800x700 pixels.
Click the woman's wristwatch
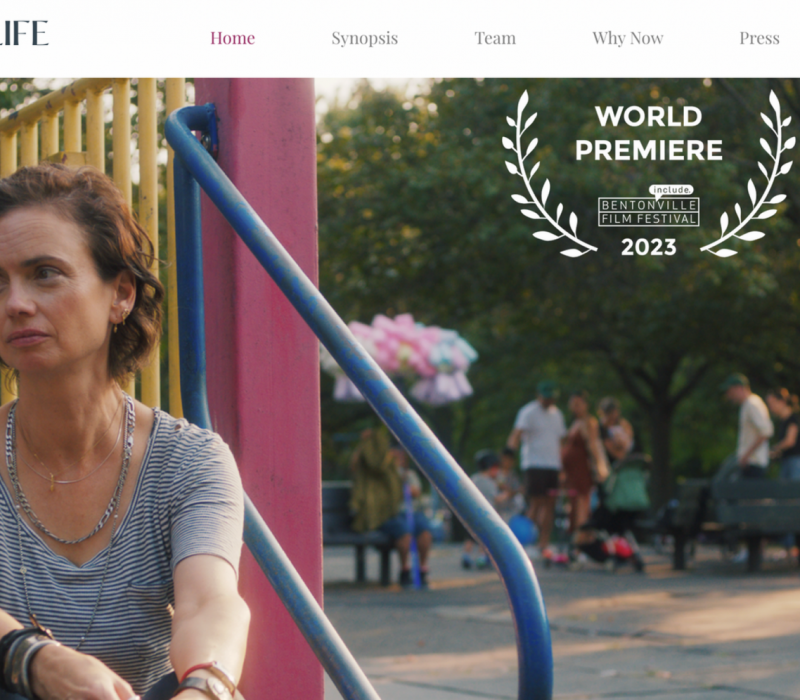pos(207,681)
